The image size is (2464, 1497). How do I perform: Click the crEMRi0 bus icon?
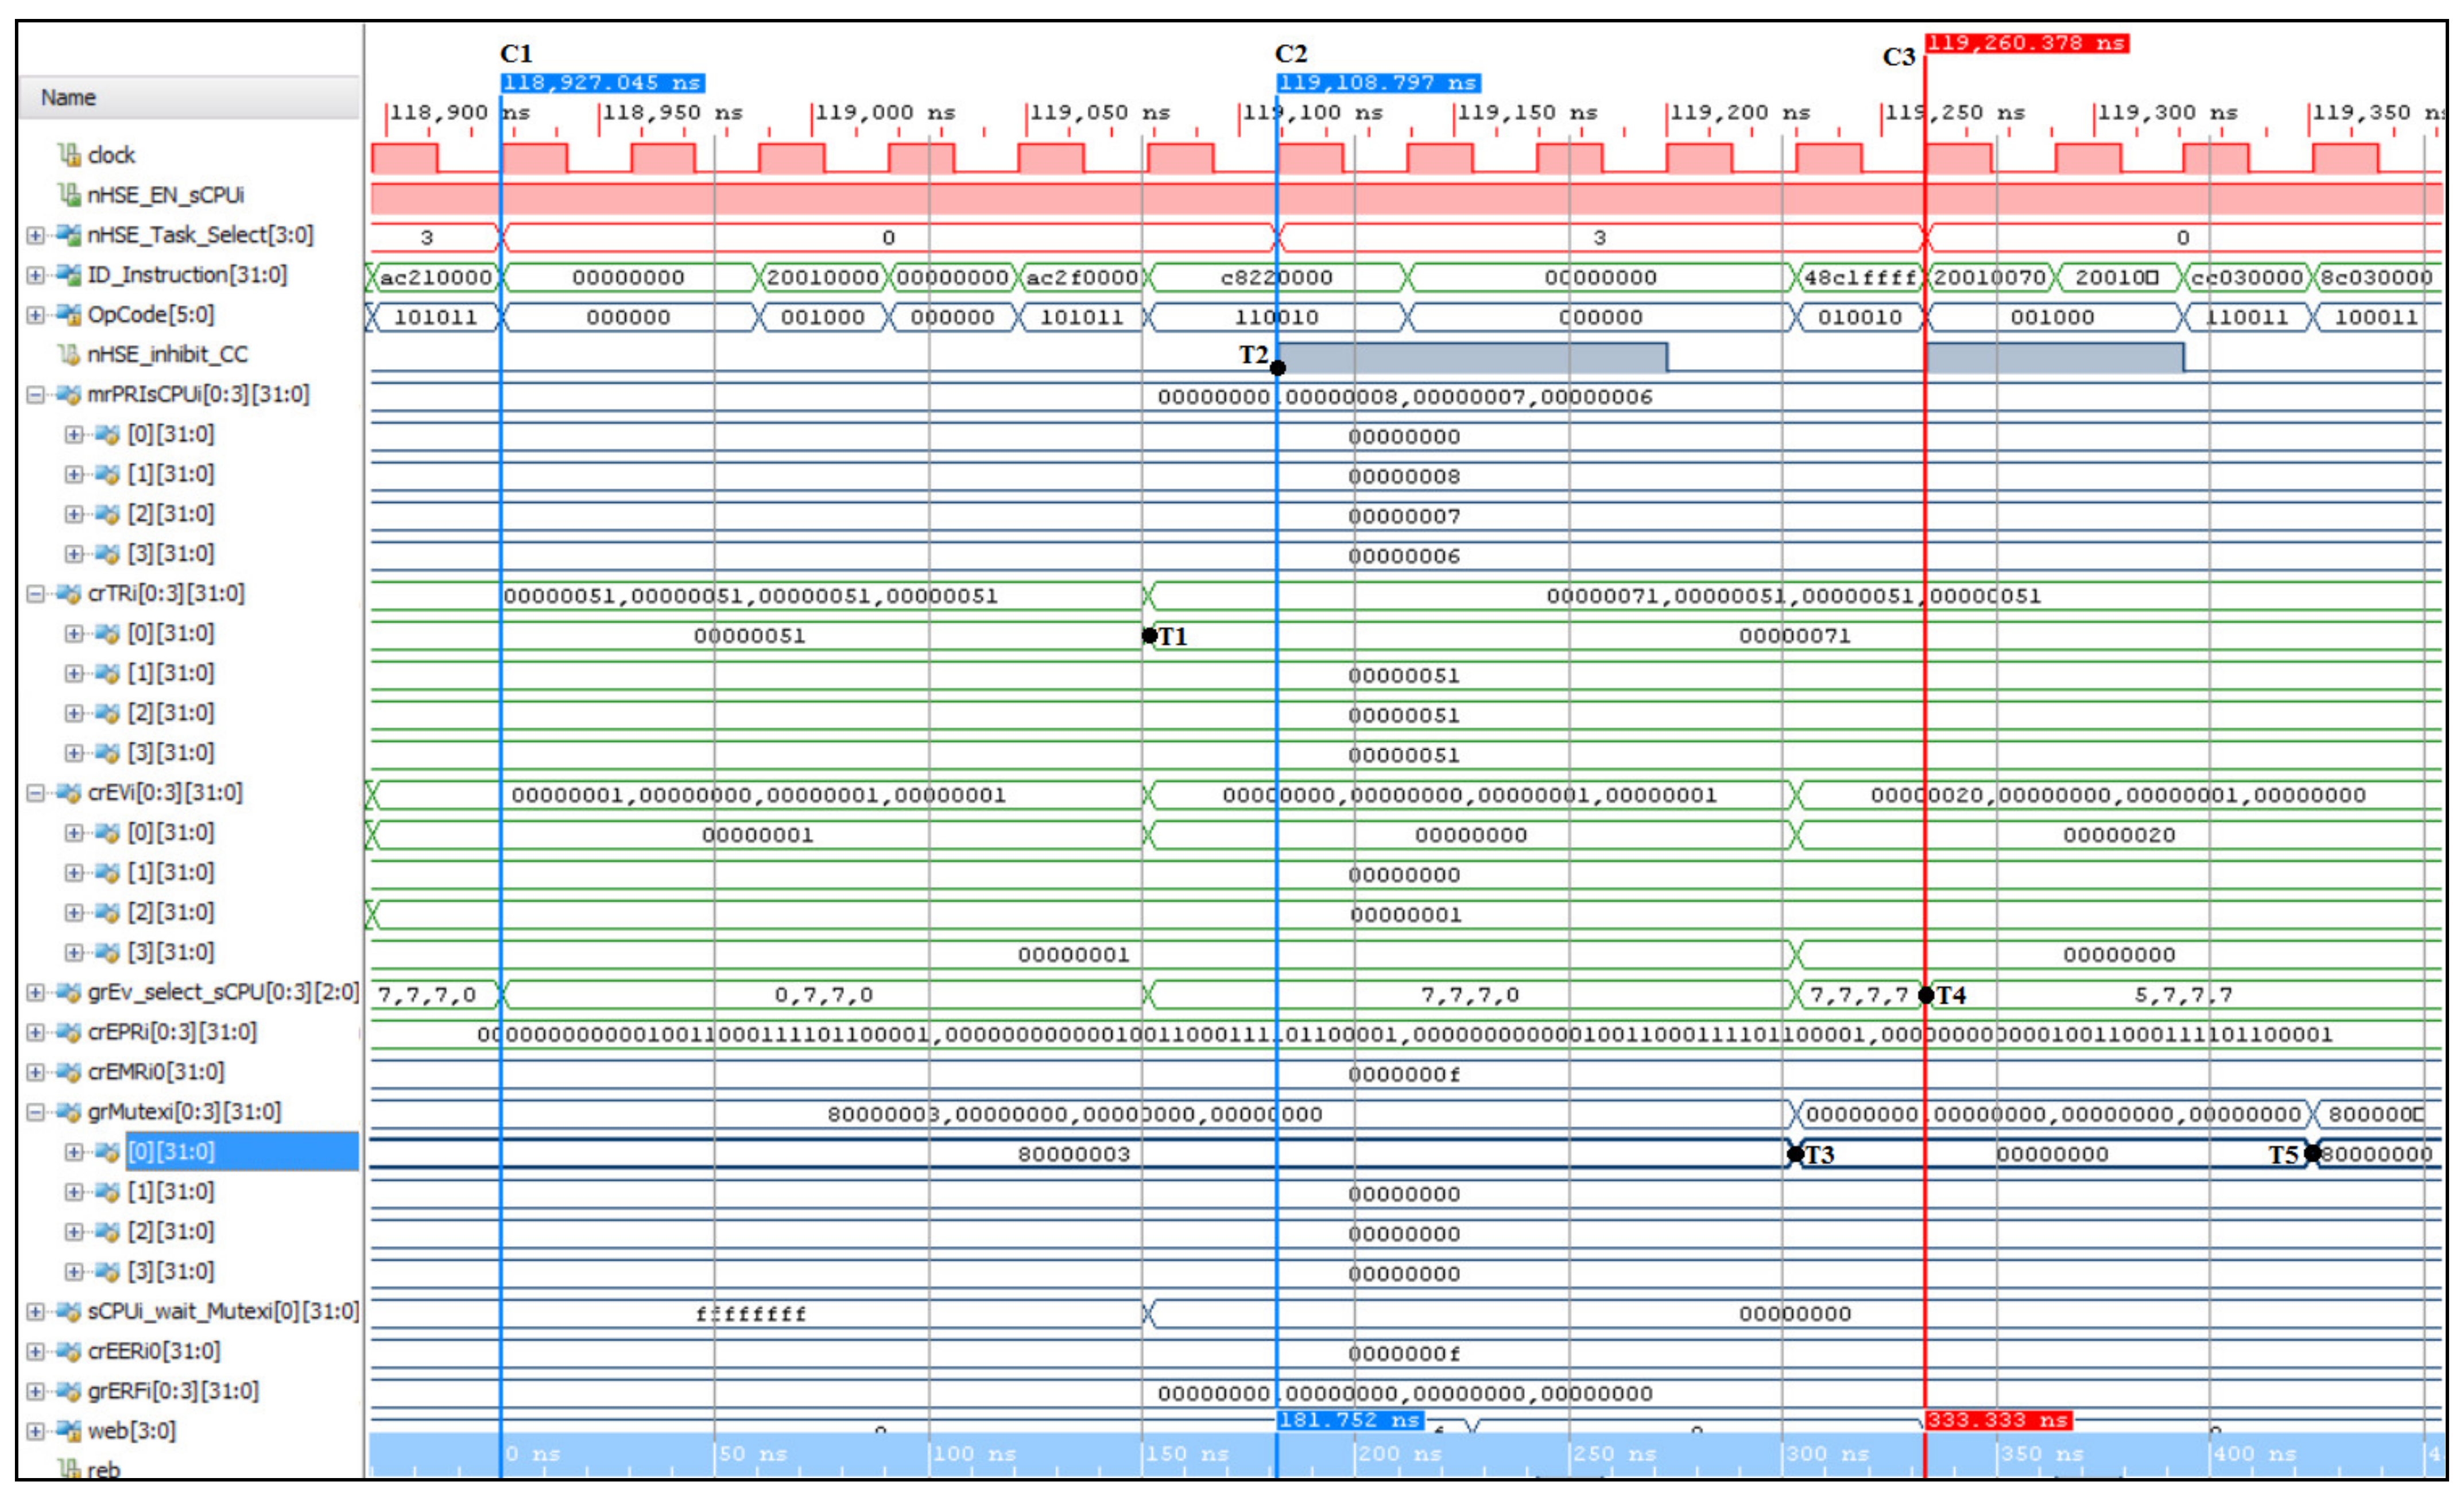point(69,1072)
